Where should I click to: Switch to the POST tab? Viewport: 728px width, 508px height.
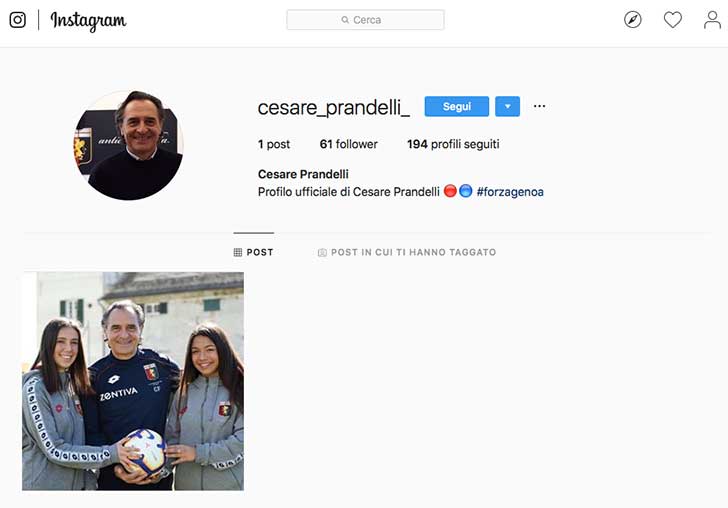coord(254,252)
